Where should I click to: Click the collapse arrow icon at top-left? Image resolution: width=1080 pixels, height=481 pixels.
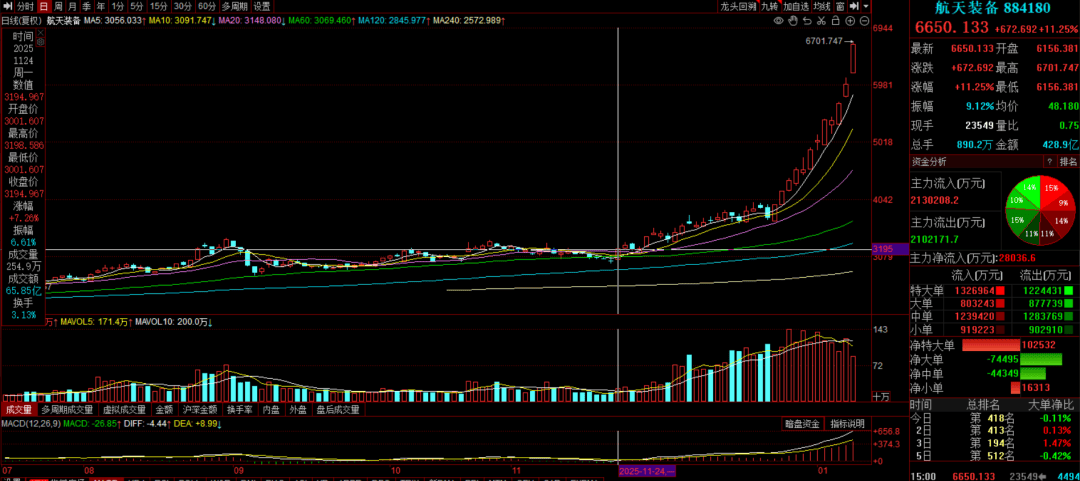click(x=8, y=6)
